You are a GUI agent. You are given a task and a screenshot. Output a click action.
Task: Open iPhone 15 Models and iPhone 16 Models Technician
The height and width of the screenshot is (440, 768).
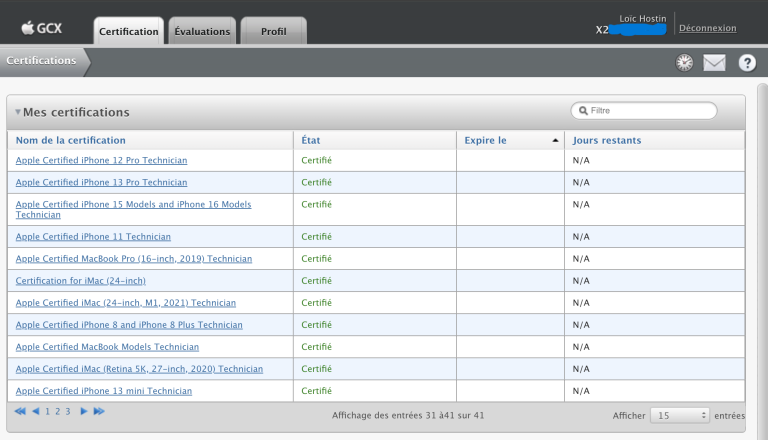133,209
